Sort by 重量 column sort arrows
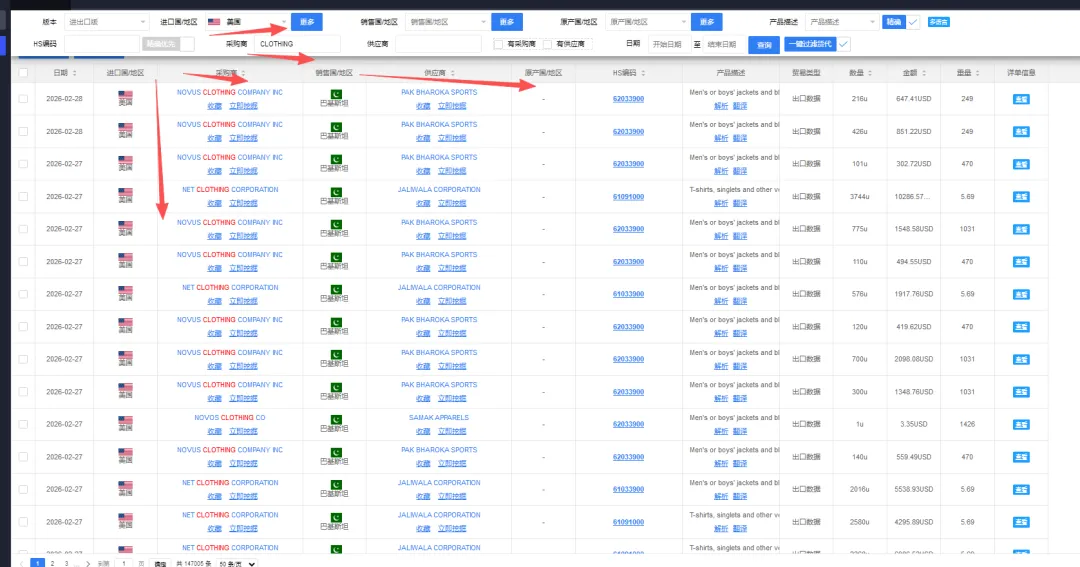 tap(978, 72)
